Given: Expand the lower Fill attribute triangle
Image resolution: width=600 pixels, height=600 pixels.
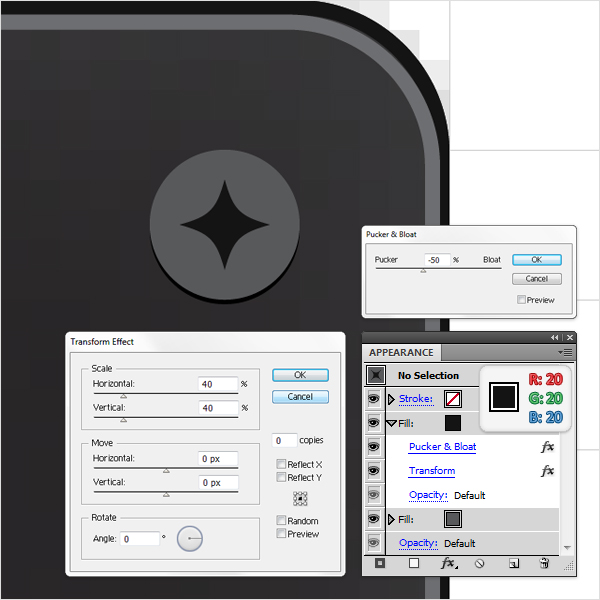Looking at the screenshot, I should 391,519.
